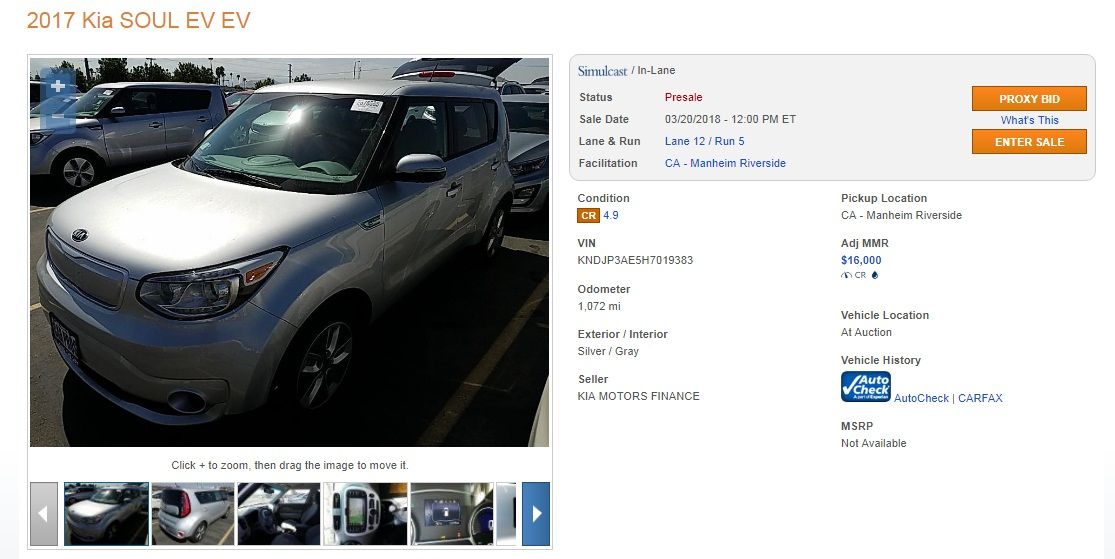This screenshot has height=559, width=1115.
Task: Click the PROXY BID button
Action: click(x=1029, y=99)
